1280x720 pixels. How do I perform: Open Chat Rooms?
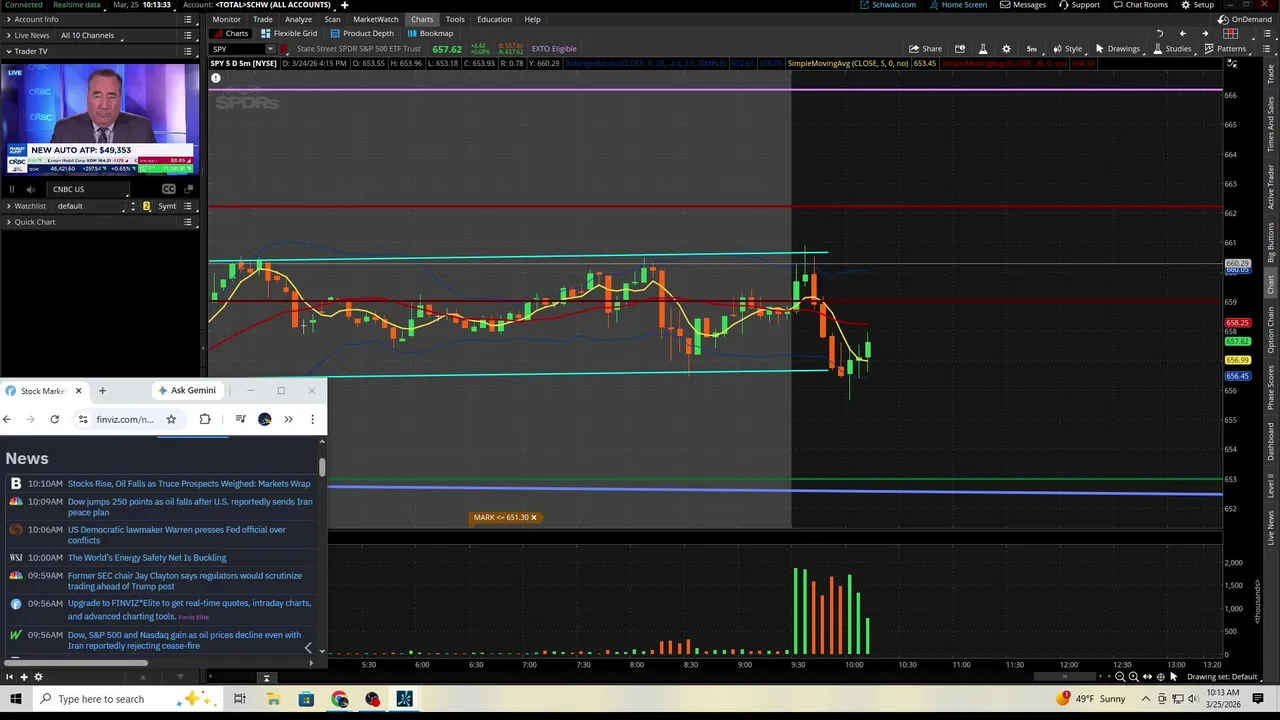coord(1140,5)
